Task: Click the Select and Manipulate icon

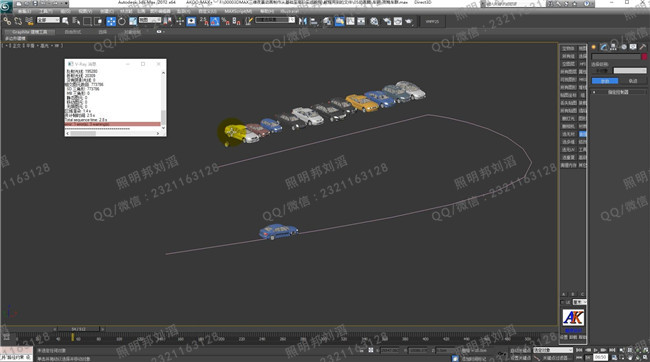Action: 180,21
